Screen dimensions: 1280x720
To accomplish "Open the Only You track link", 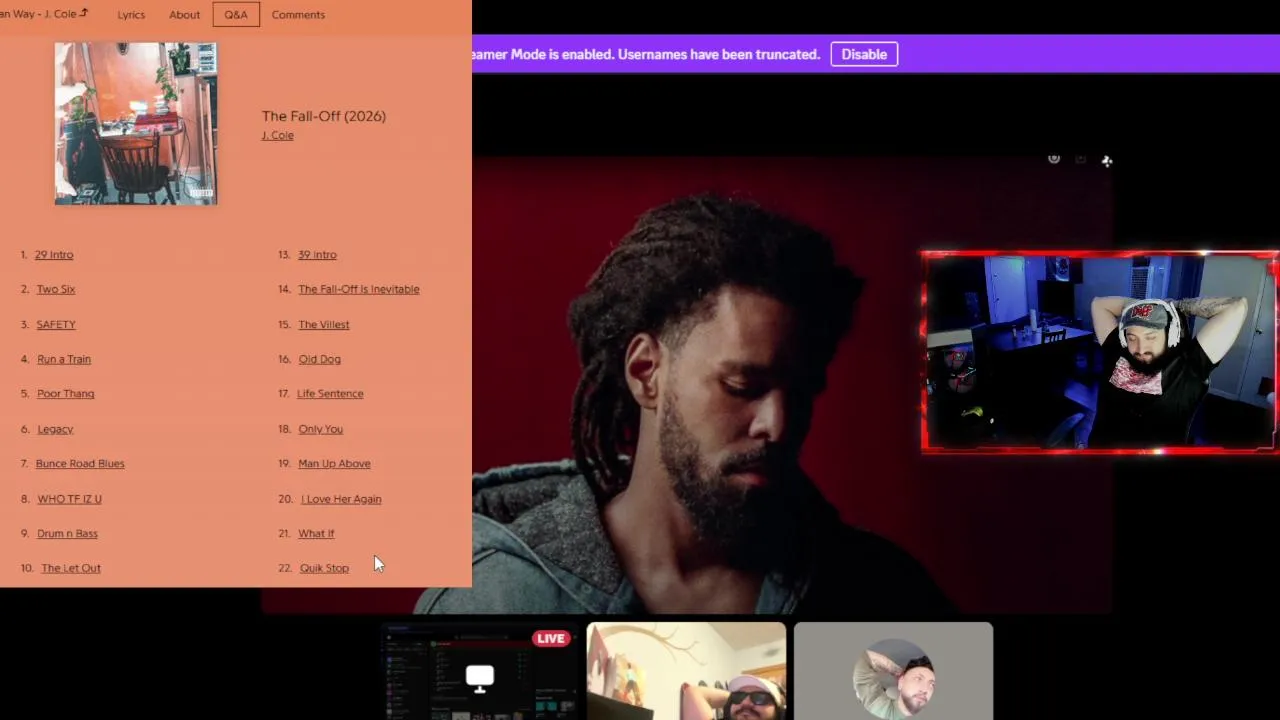I will (x=321, y=429).
